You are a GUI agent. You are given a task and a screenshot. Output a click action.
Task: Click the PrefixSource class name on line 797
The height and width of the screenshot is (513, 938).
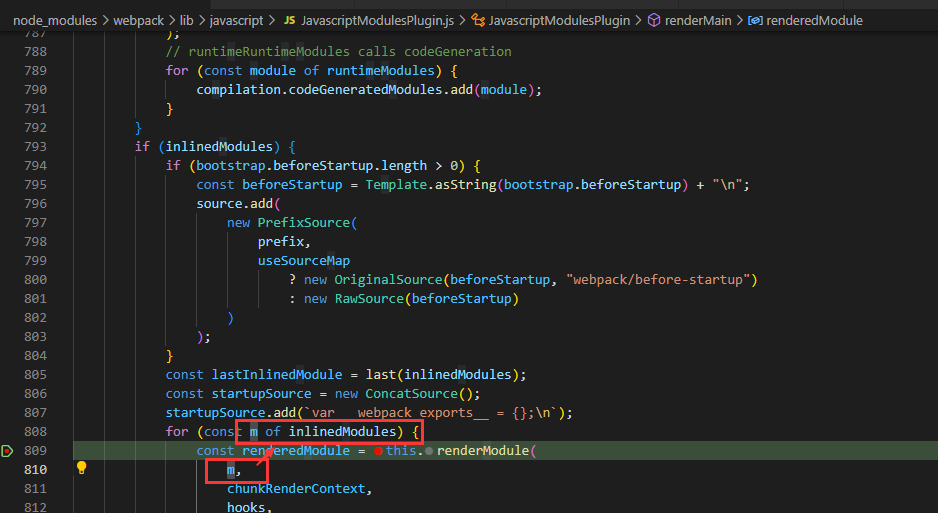point(303,222)
